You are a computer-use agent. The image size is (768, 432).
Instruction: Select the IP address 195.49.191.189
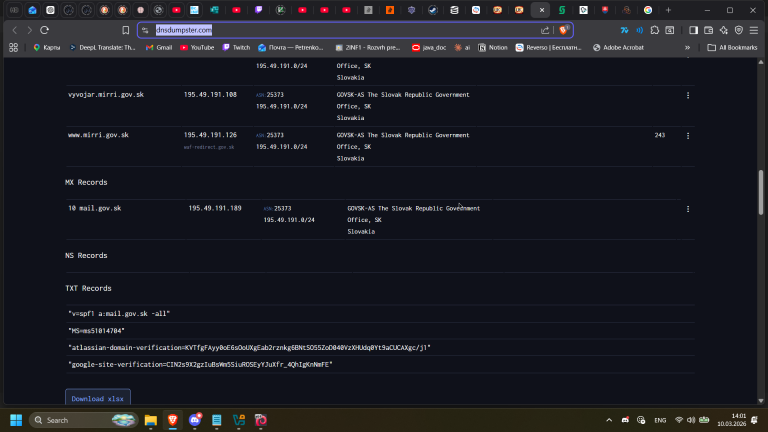(x=215, y=208)
